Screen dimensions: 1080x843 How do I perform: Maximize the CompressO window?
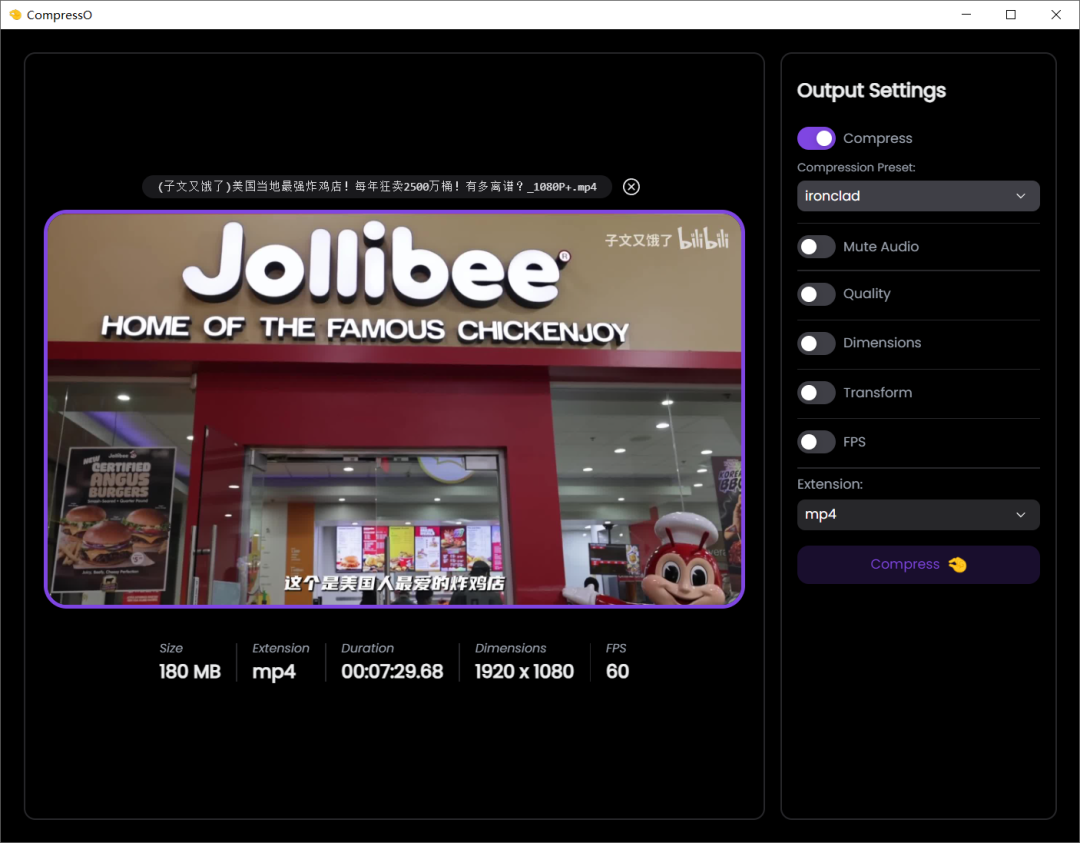tap(1010, 14)
